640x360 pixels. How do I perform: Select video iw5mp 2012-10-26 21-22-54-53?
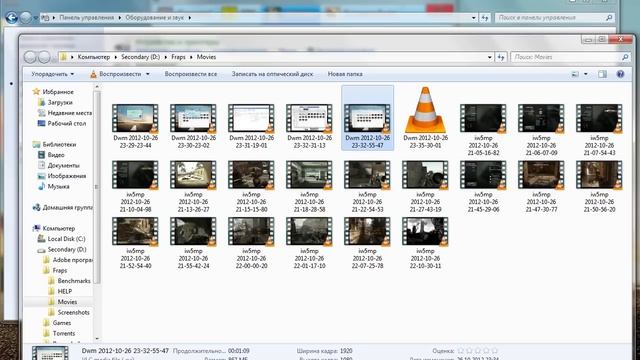coord(367,186)
